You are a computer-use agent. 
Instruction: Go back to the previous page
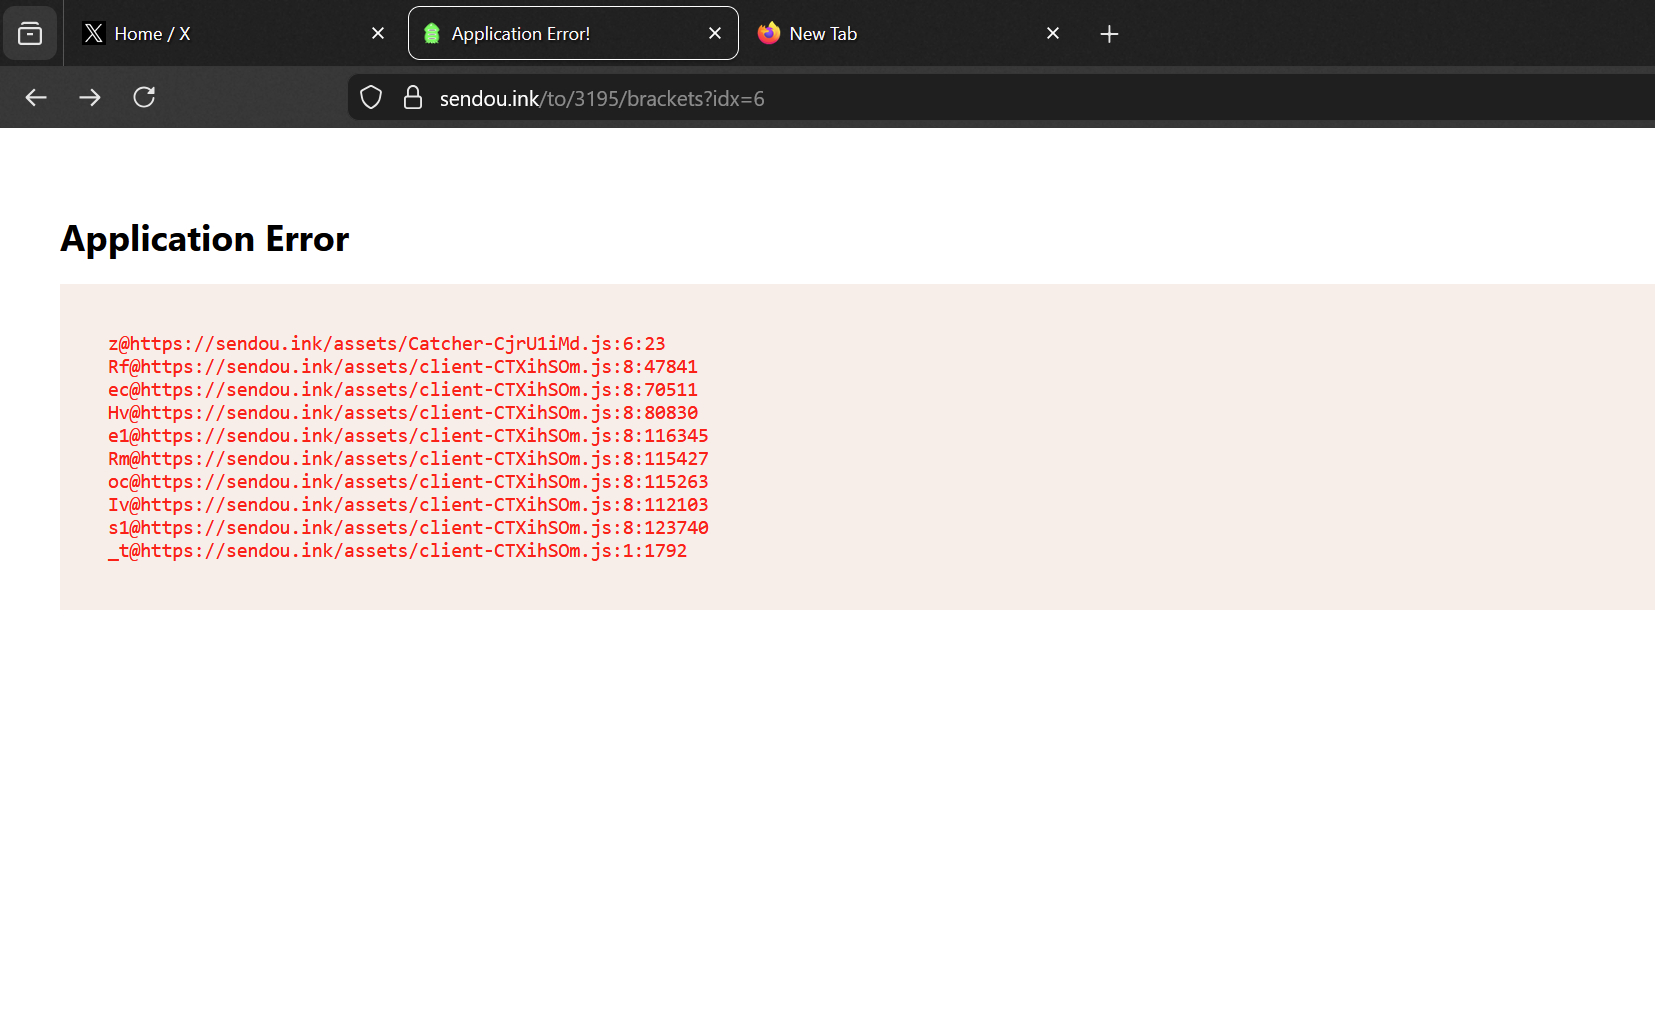point(36,98)
